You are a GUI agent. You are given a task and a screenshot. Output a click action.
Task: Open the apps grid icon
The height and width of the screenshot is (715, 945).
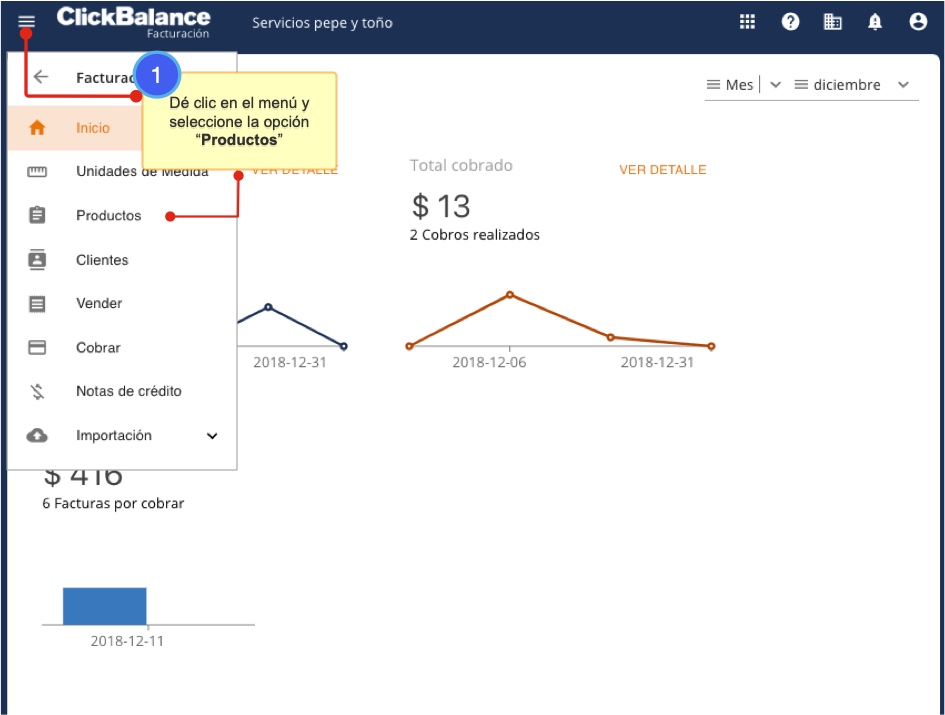click(747, 22)
